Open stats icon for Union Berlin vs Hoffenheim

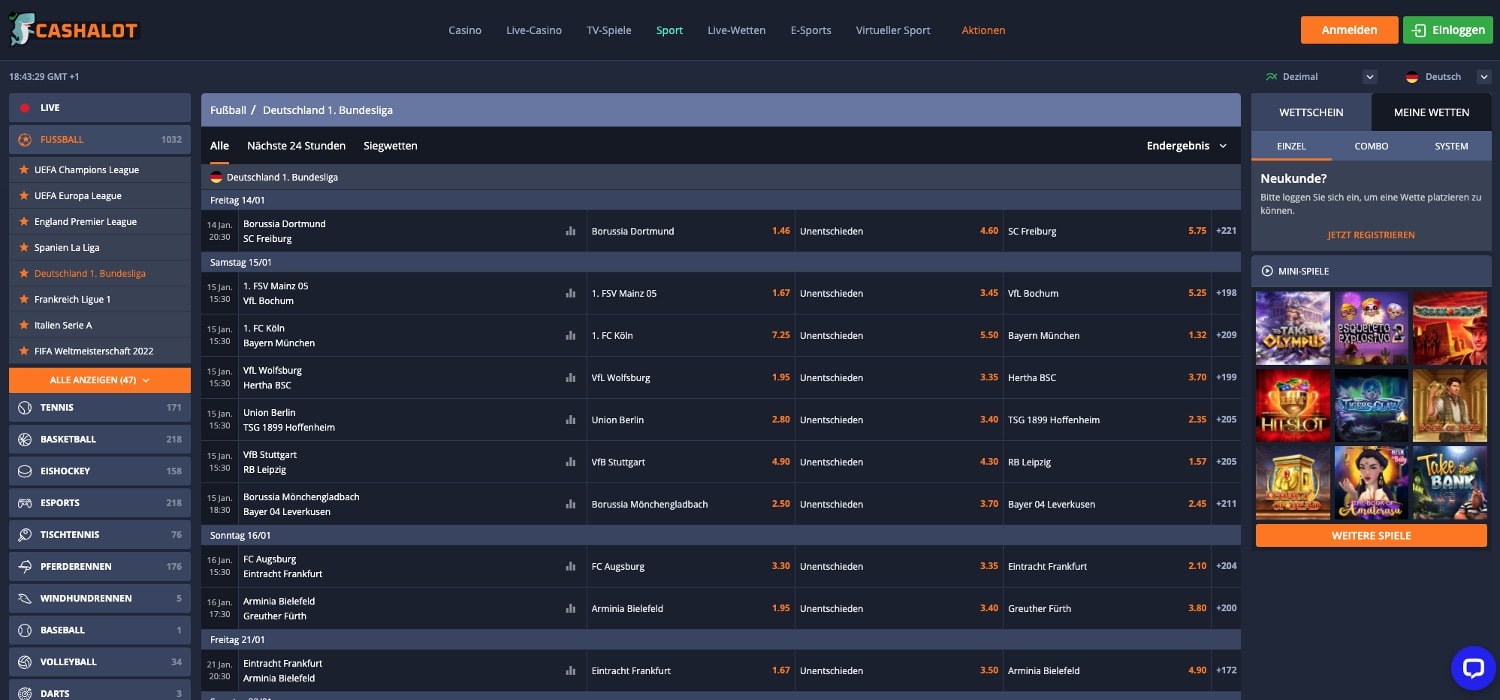pyautogui.click(x=571, y=420)
